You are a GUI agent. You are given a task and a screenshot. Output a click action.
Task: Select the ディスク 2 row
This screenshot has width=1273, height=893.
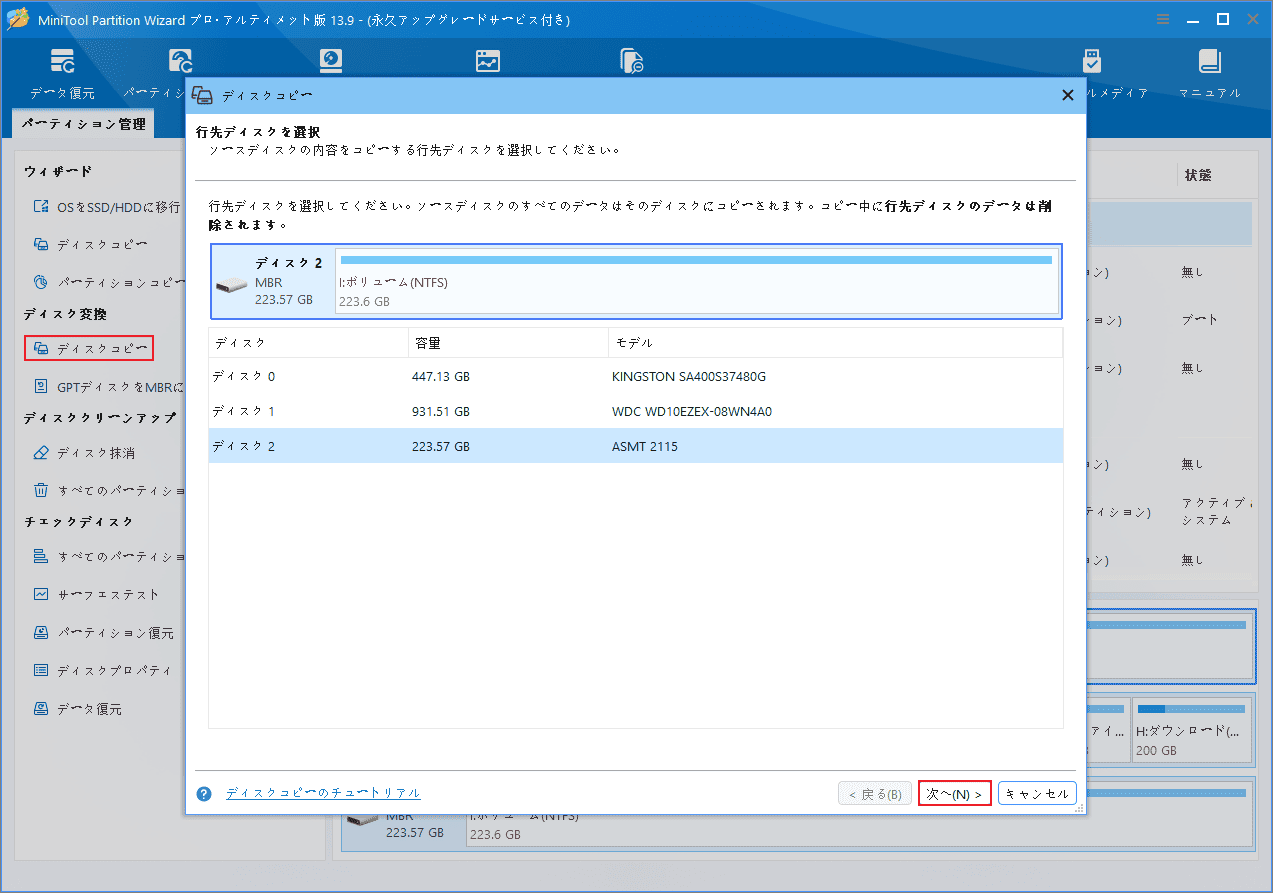point(636,446)
